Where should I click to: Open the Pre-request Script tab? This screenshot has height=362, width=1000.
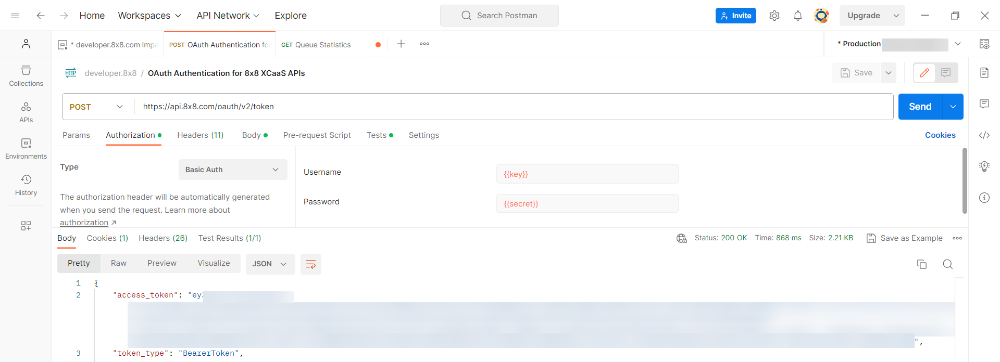(x=317, y=135)
